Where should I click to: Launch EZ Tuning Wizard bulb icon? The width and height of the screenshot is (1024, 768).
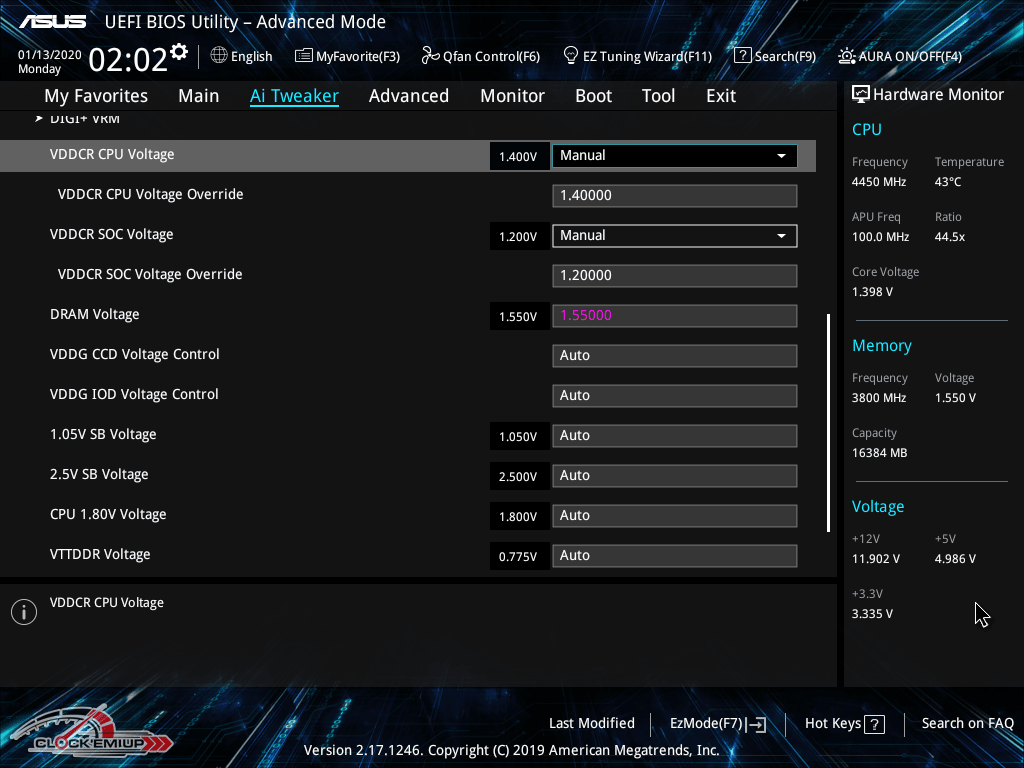click(571, 56)
